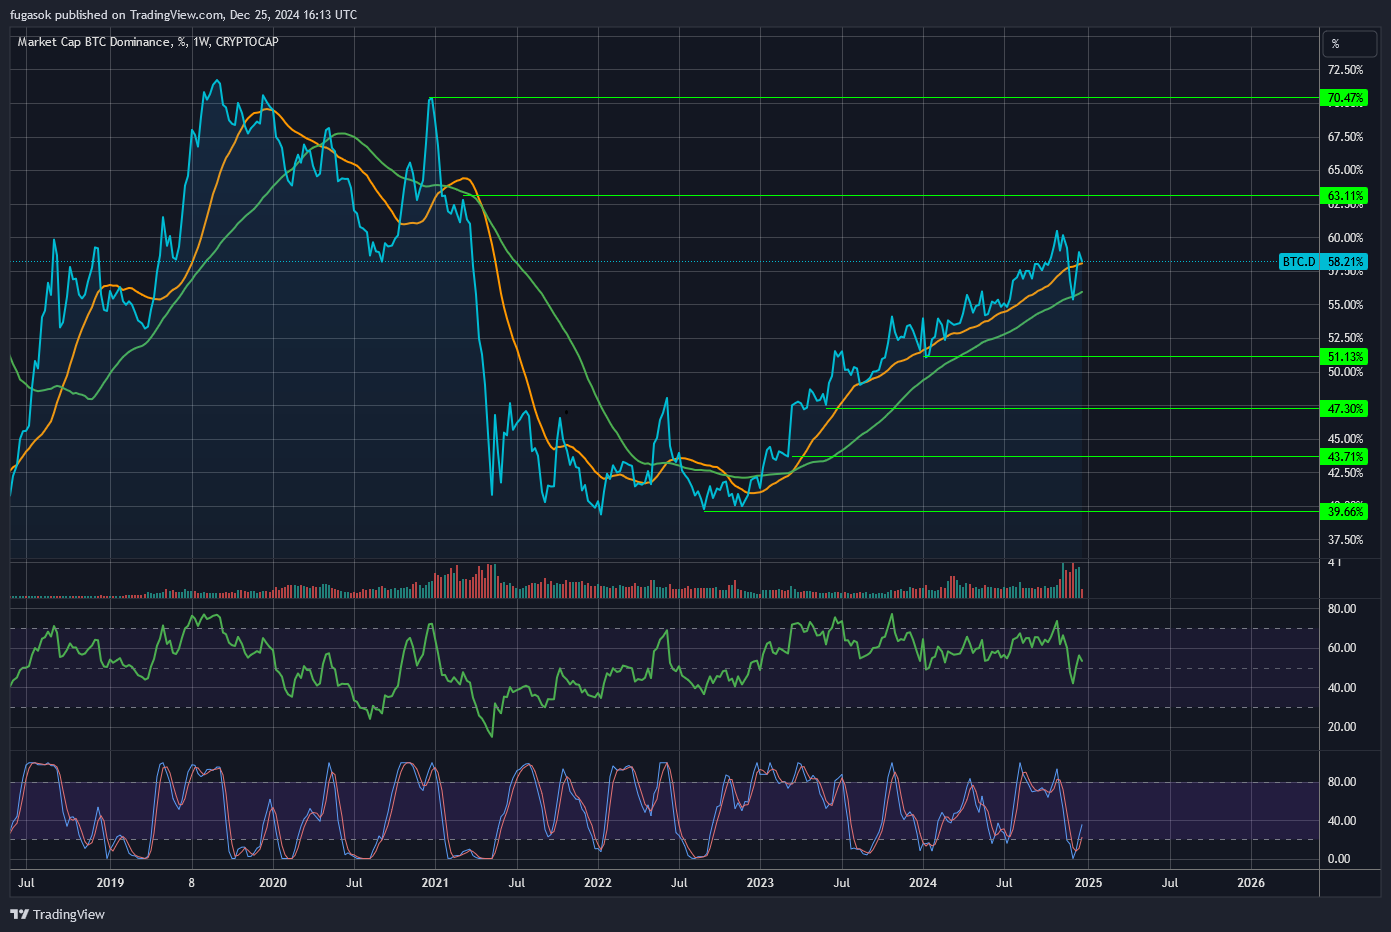Screen dimensions: 1391x932
Task: Click the fugasok published header text
Action: 183,15
